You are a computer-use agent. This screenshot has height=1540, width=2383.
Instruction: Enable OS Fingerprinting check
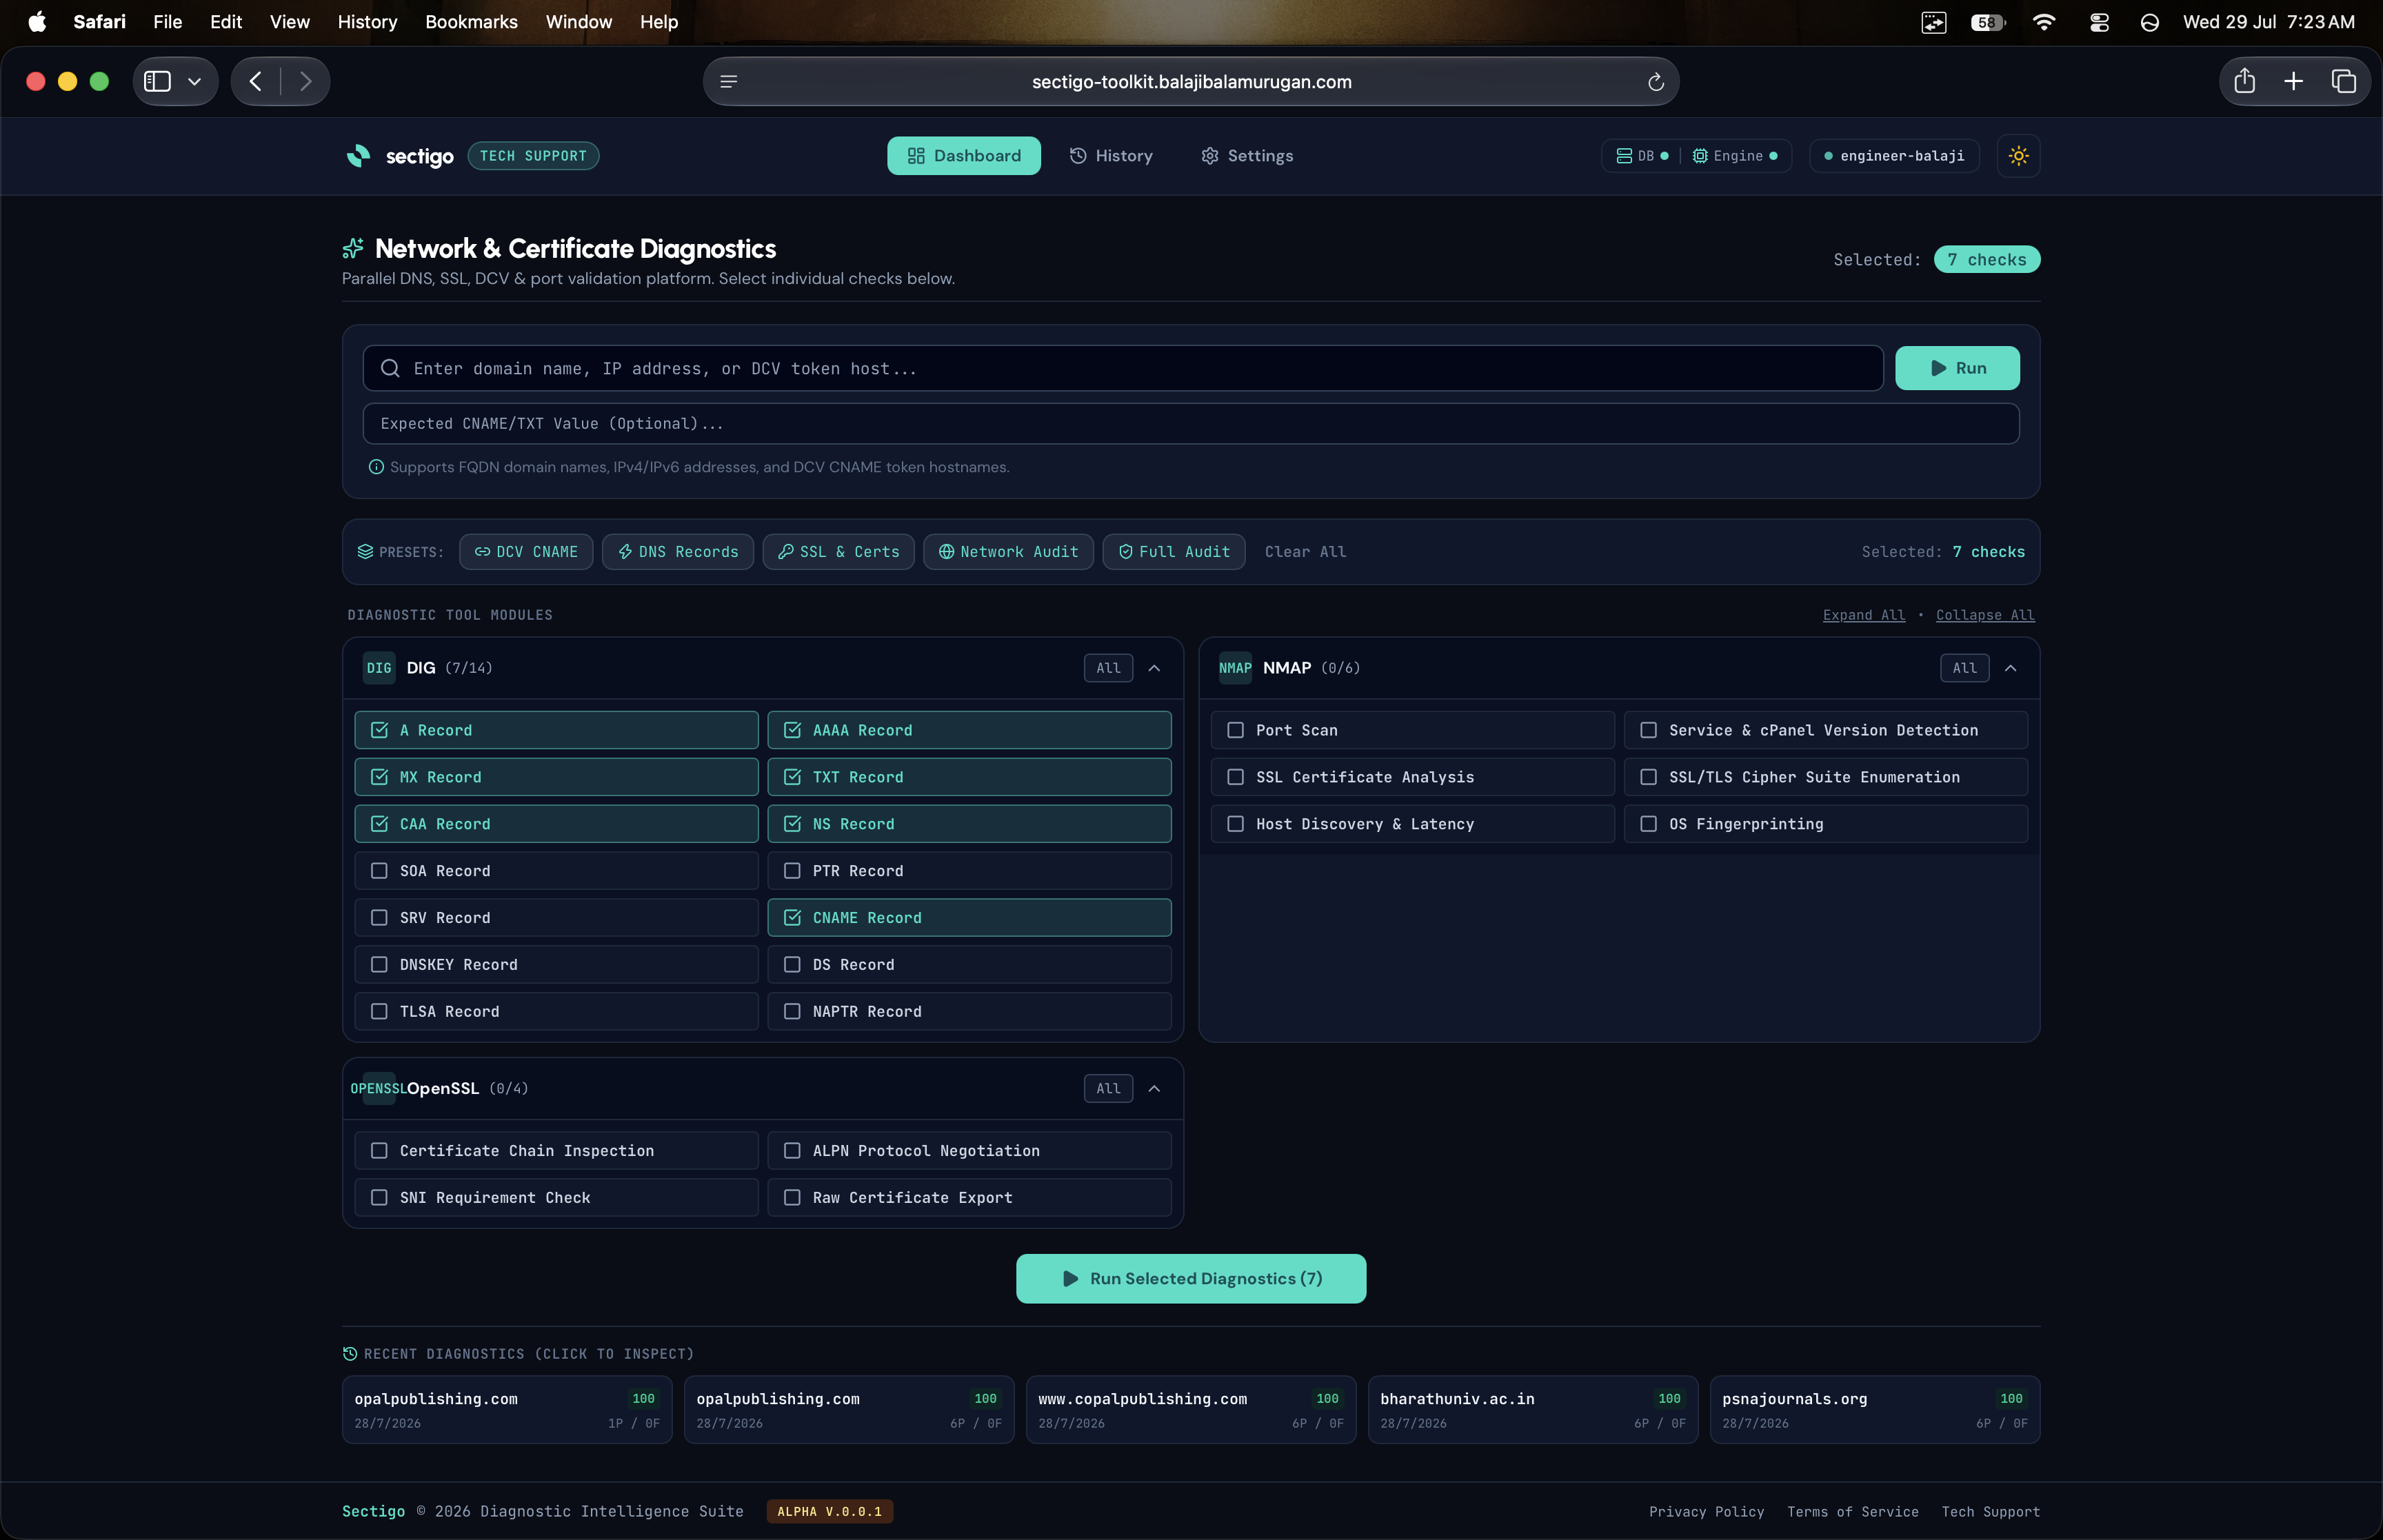click(1648, 824)
